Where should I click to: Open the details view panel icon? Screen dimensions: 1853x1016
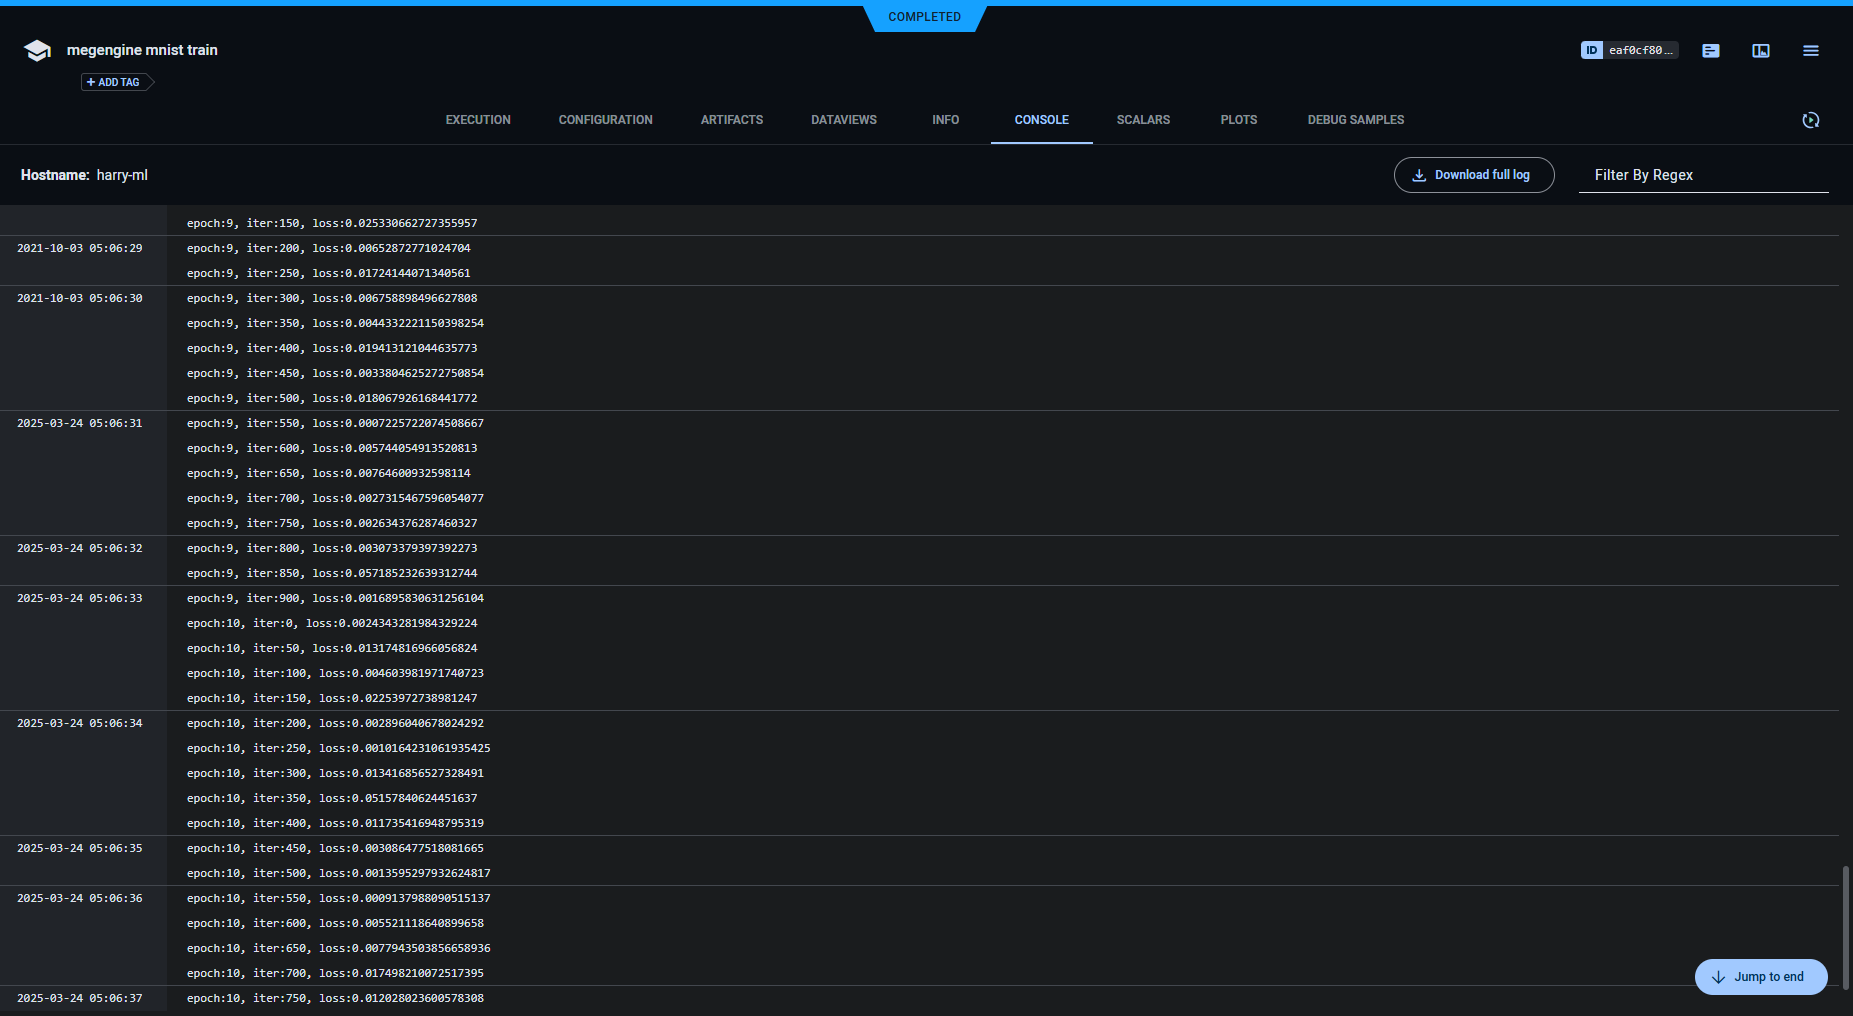coord(1761,50)
